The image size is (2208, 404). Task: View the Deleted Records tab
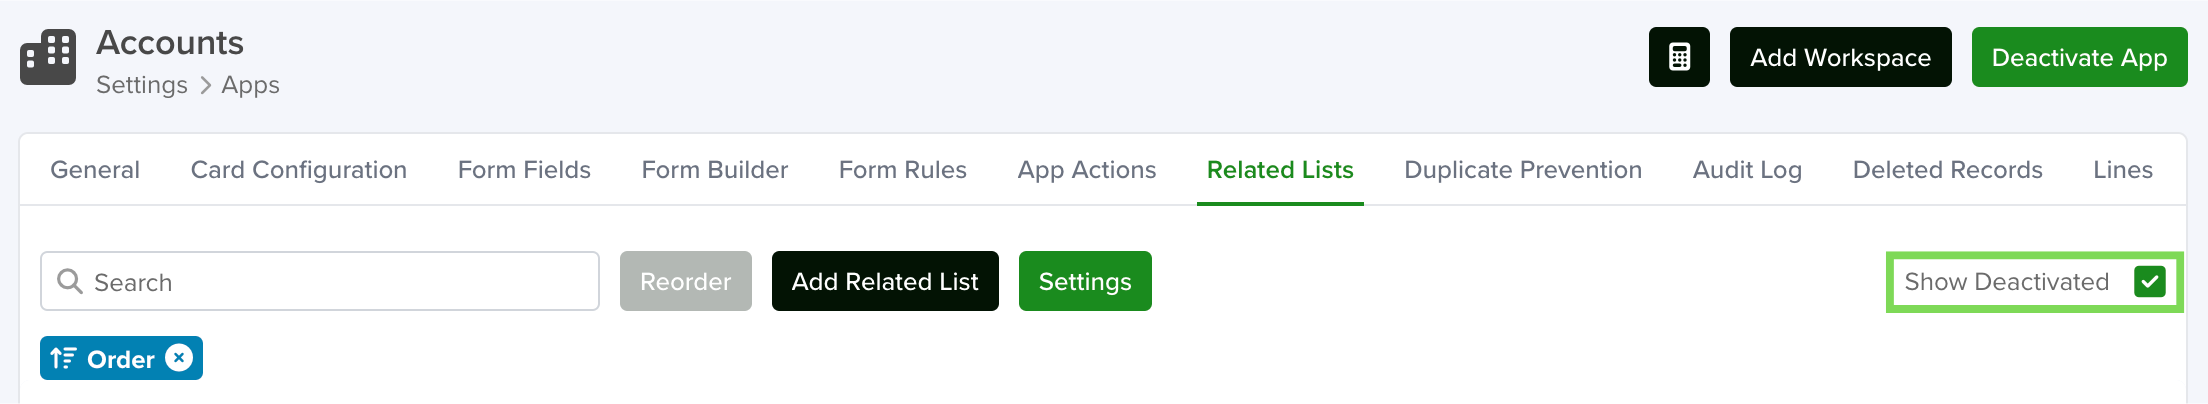coord(1947,170)
